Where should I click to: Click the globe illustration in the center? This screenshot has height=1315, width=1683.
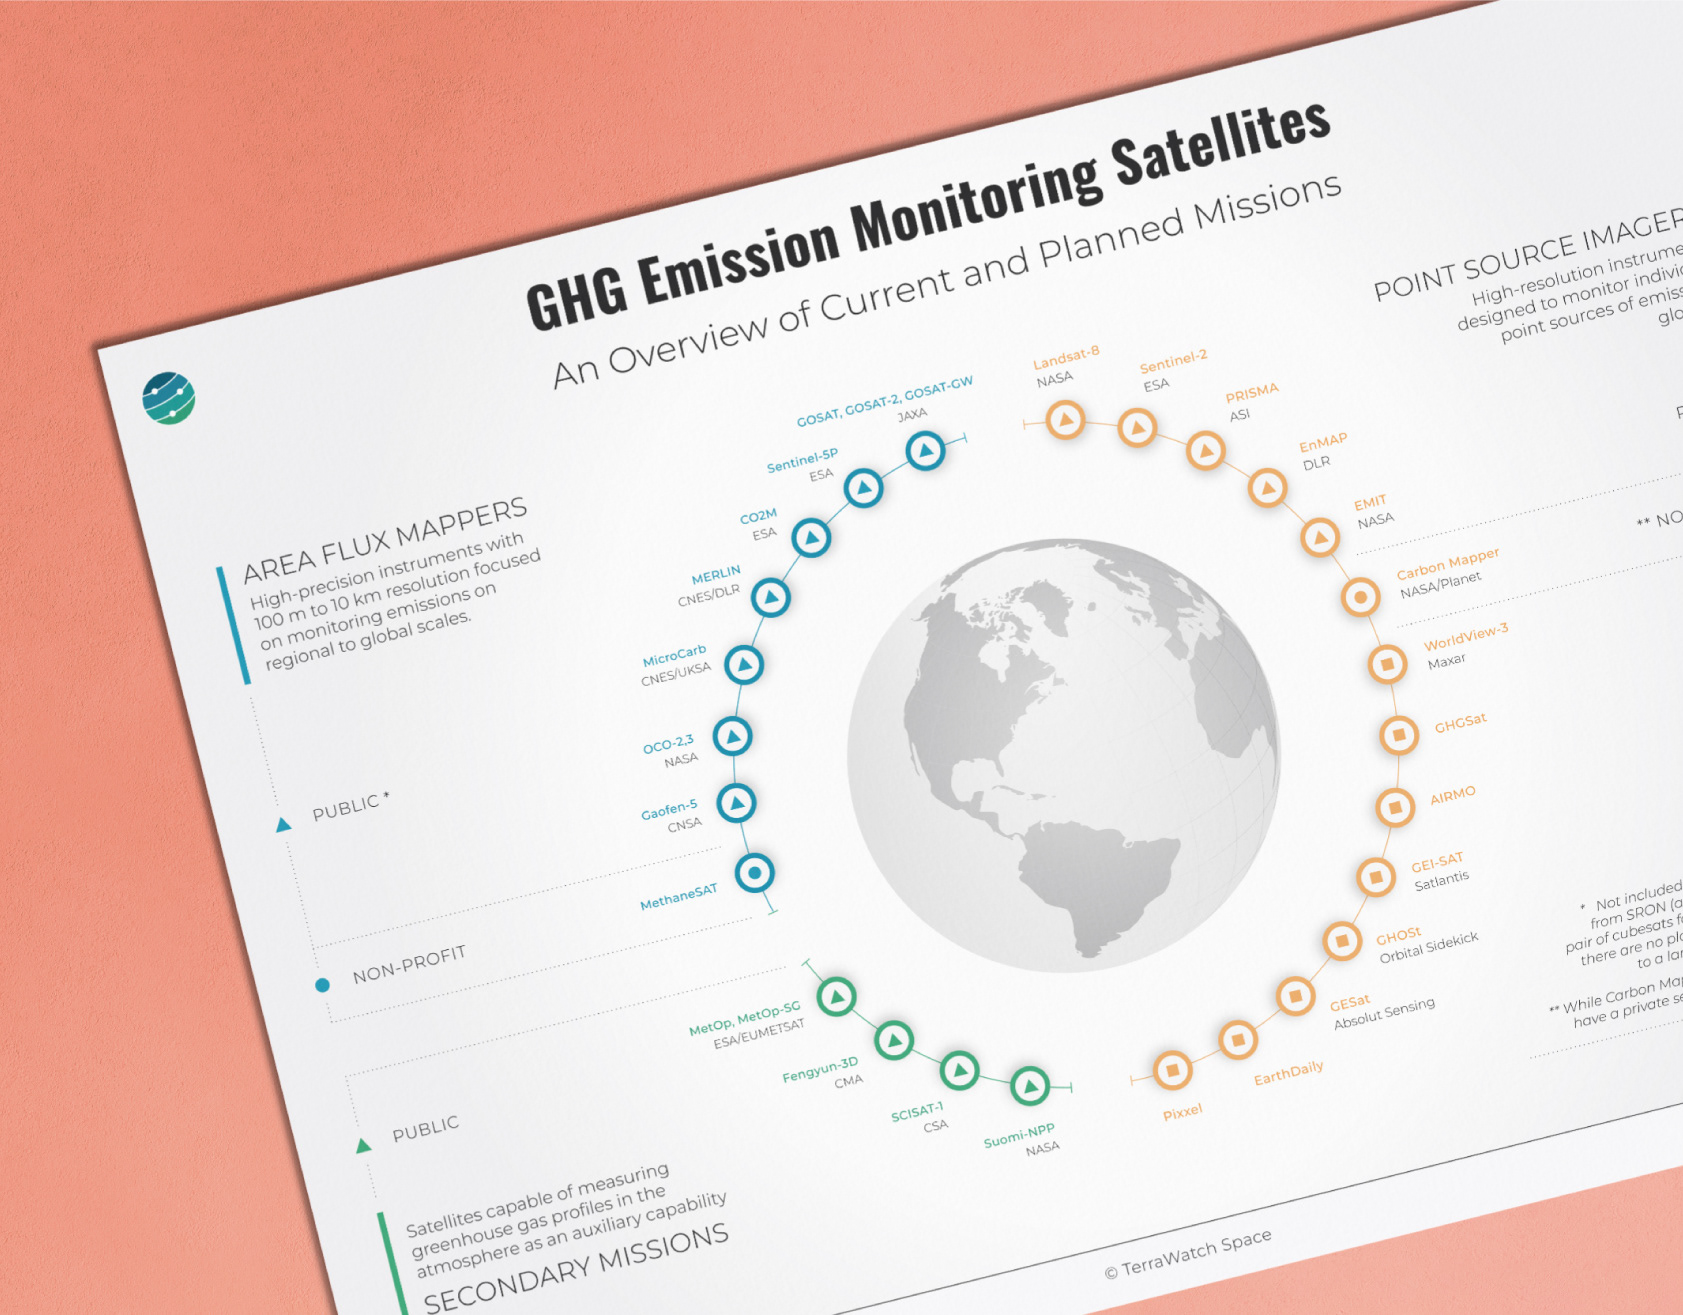1063,756
